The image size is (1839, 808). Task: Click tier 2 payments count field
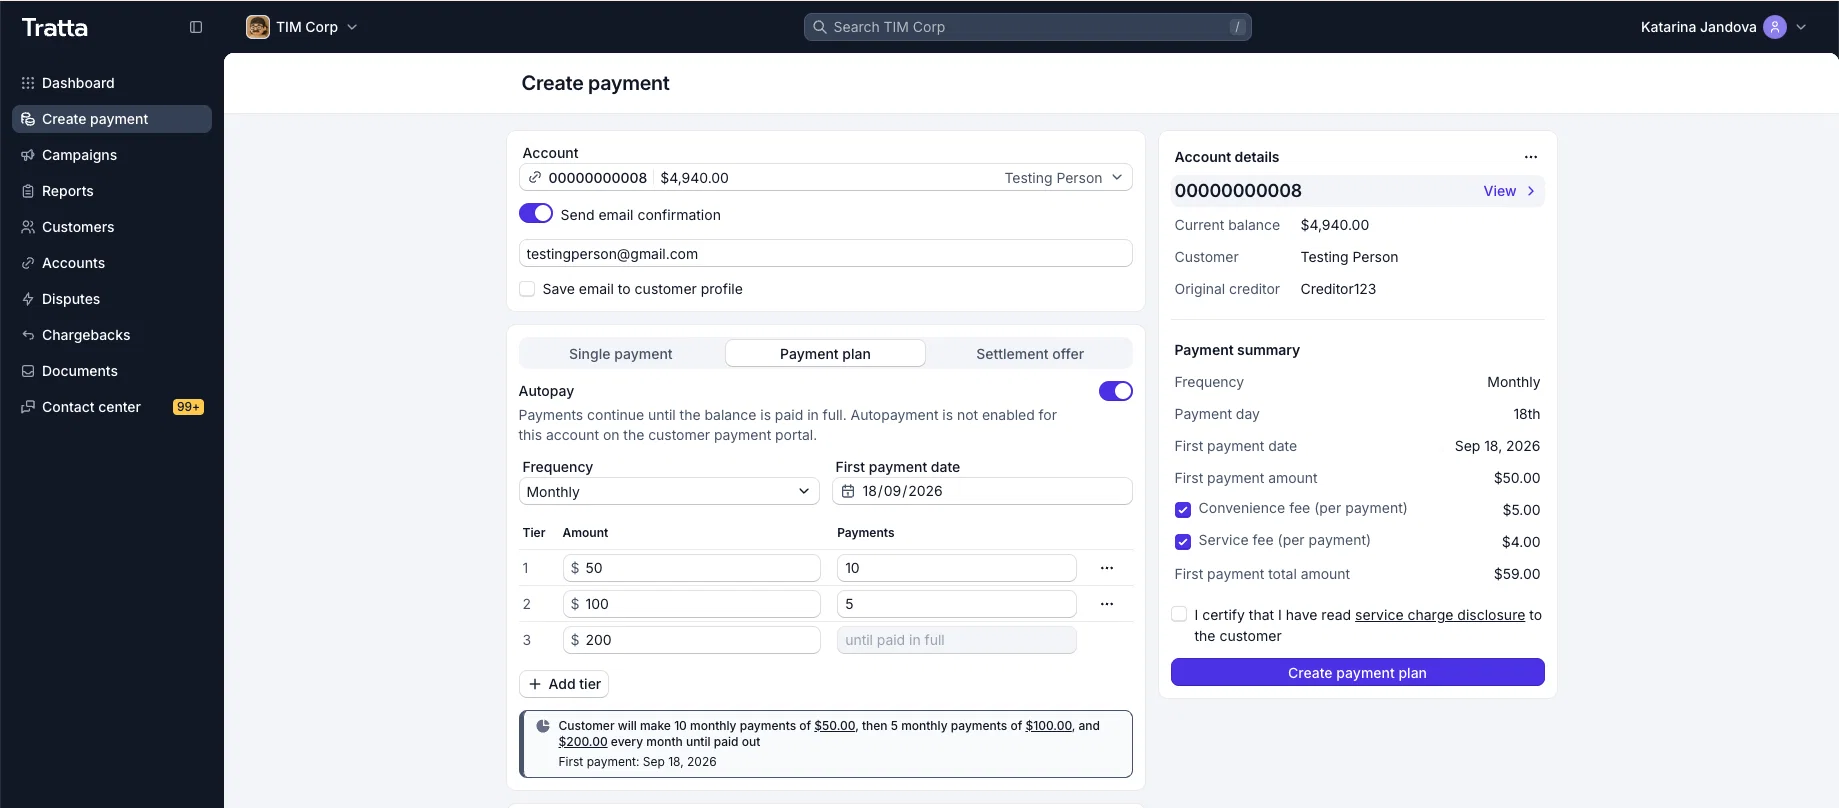957,604
